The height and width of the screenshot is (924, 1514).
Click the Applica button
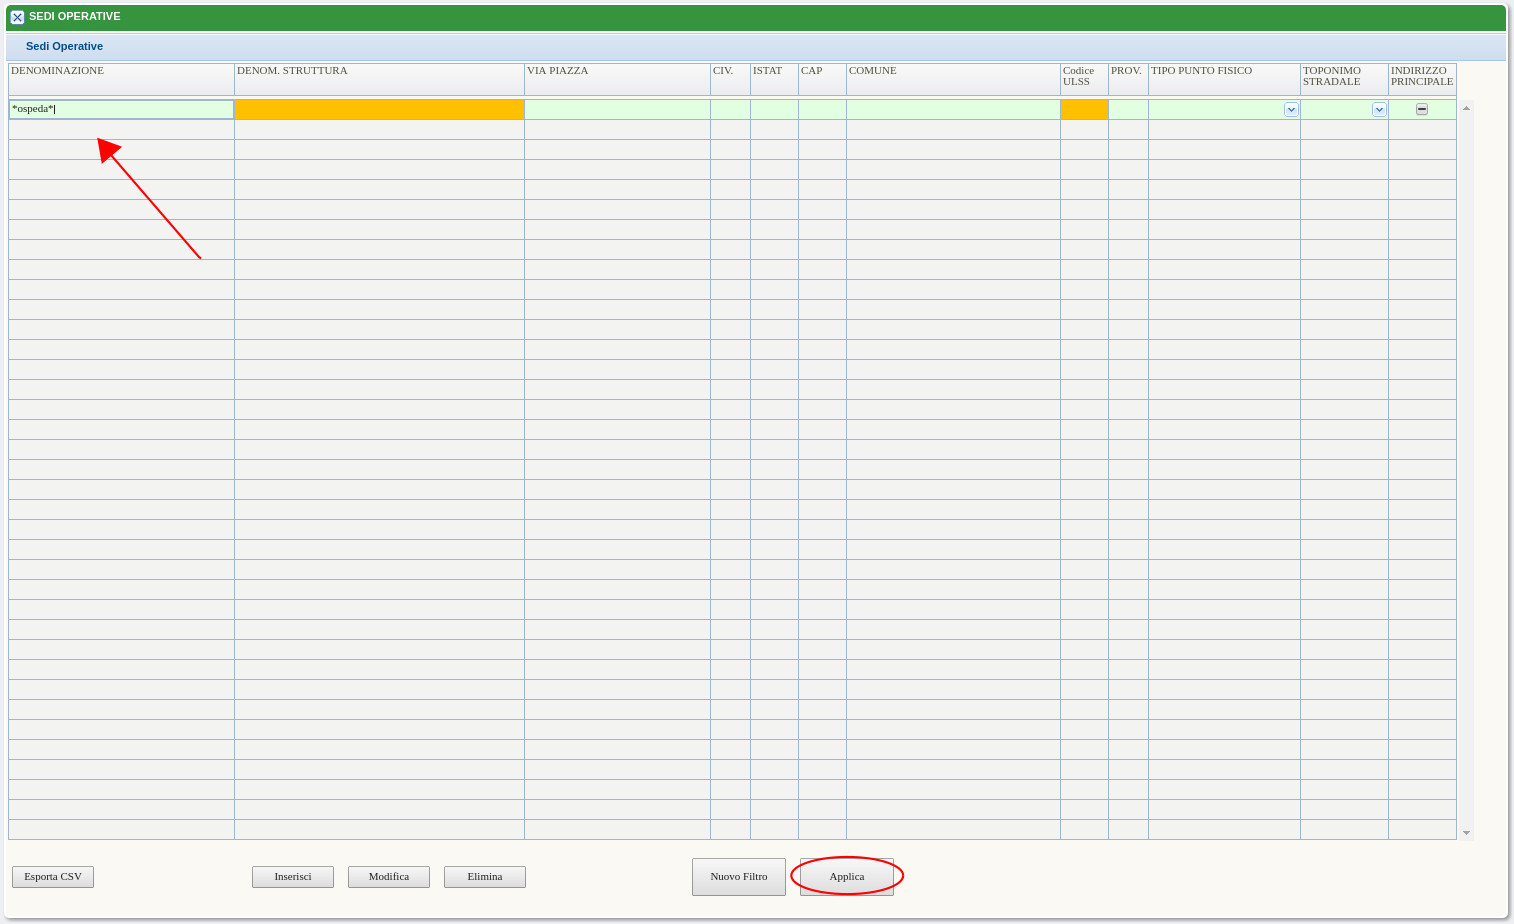(x=846, y=877)
